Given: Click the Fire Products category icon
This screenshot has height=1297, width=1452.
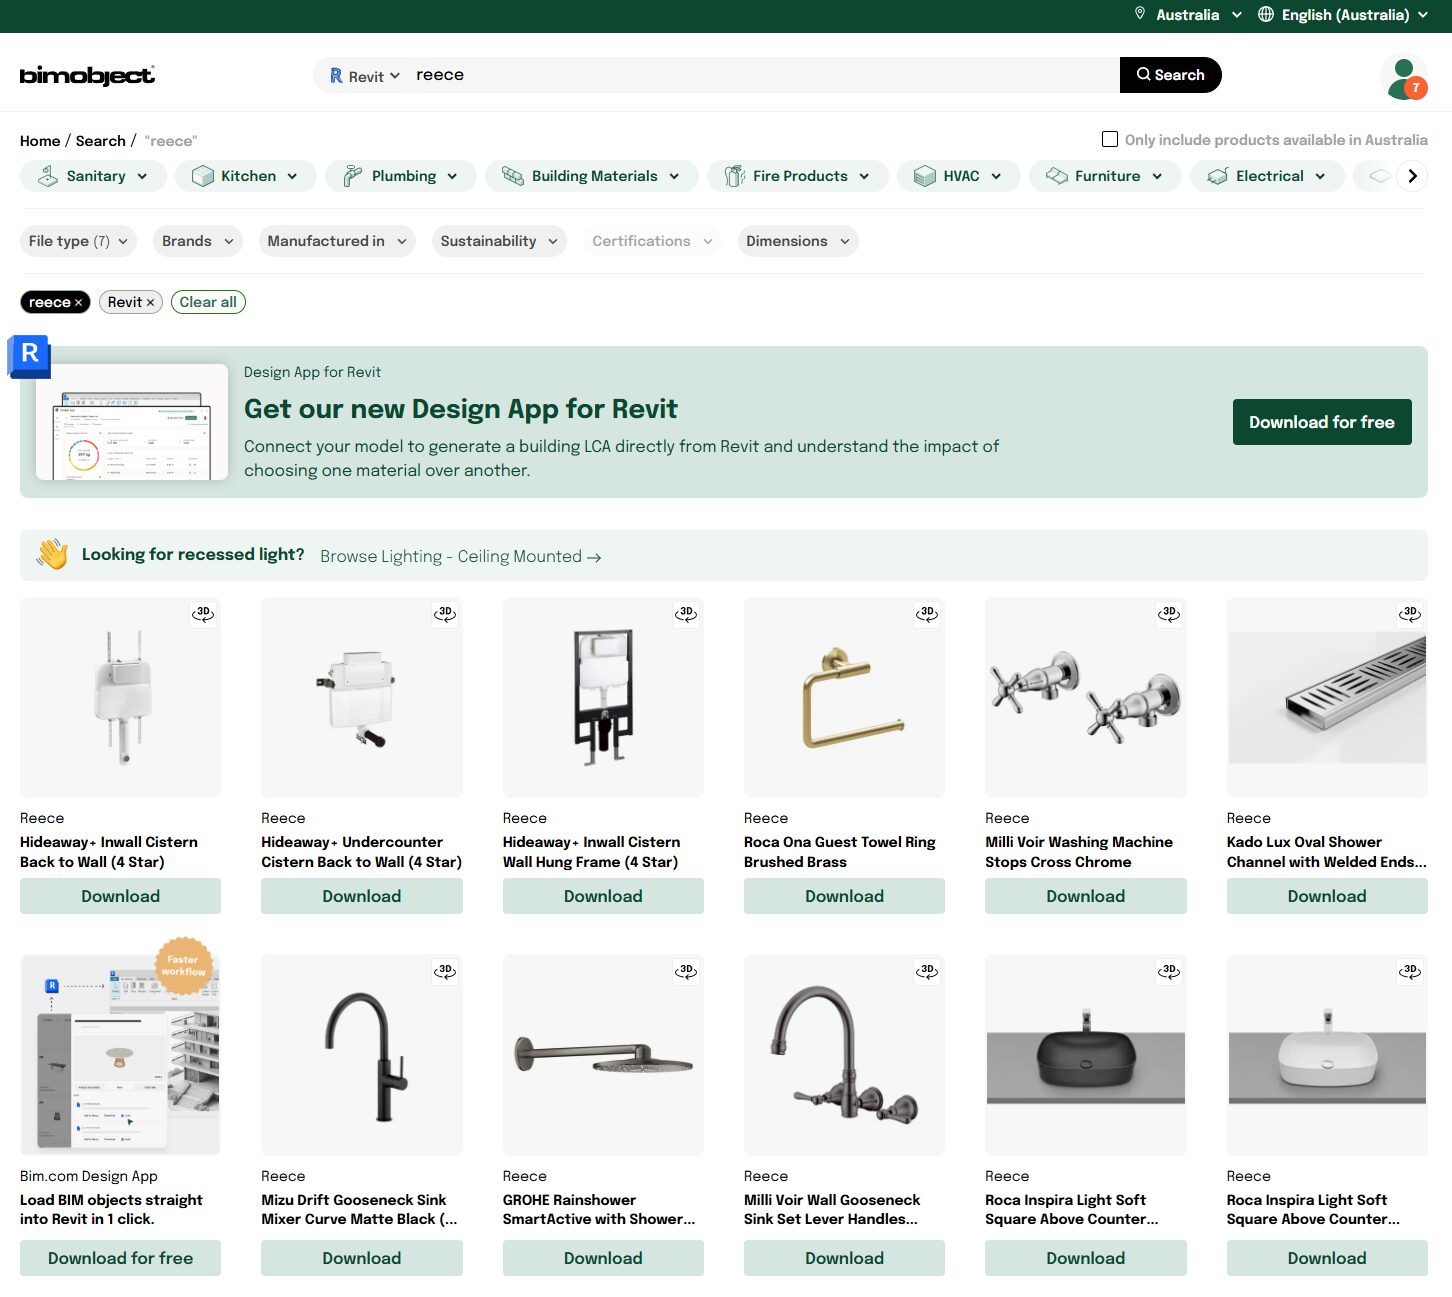Looking at the screenshot, I should pyautogui.click(x=736, y=176).
